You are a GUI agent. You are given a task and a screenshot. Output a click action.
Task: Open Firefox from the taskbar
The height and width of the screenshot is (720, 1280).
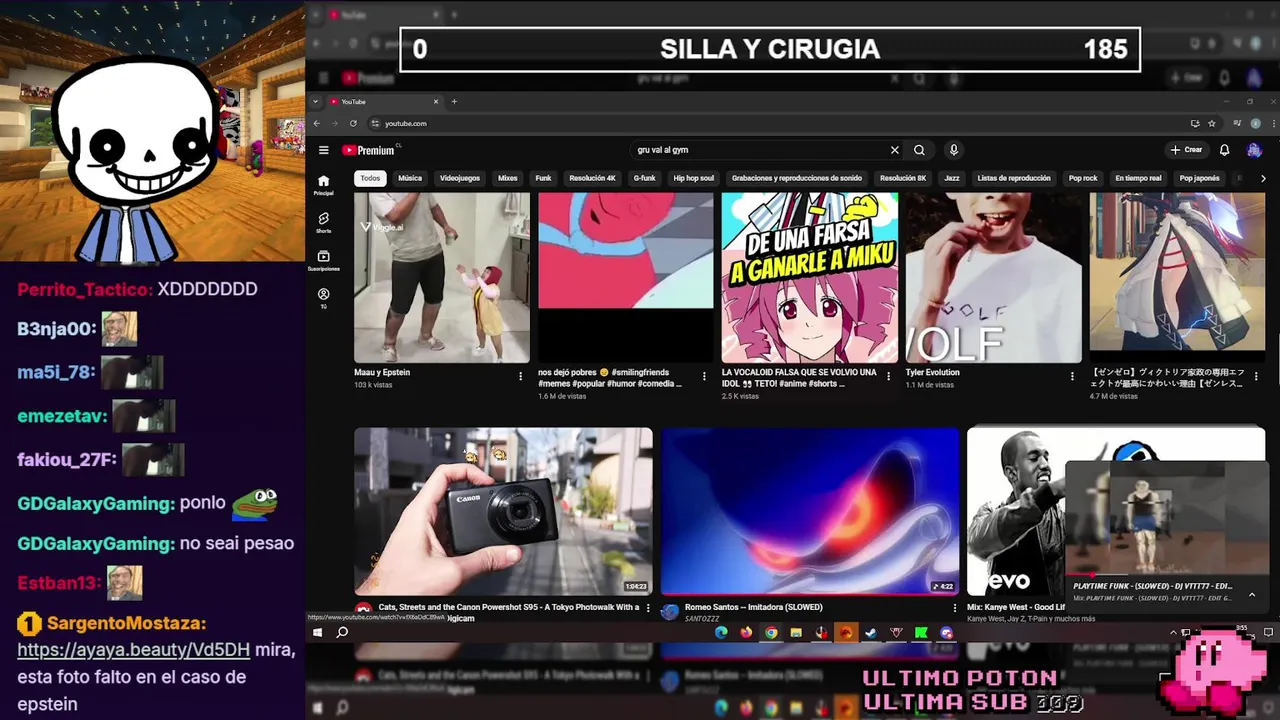[x=746, y=632]
